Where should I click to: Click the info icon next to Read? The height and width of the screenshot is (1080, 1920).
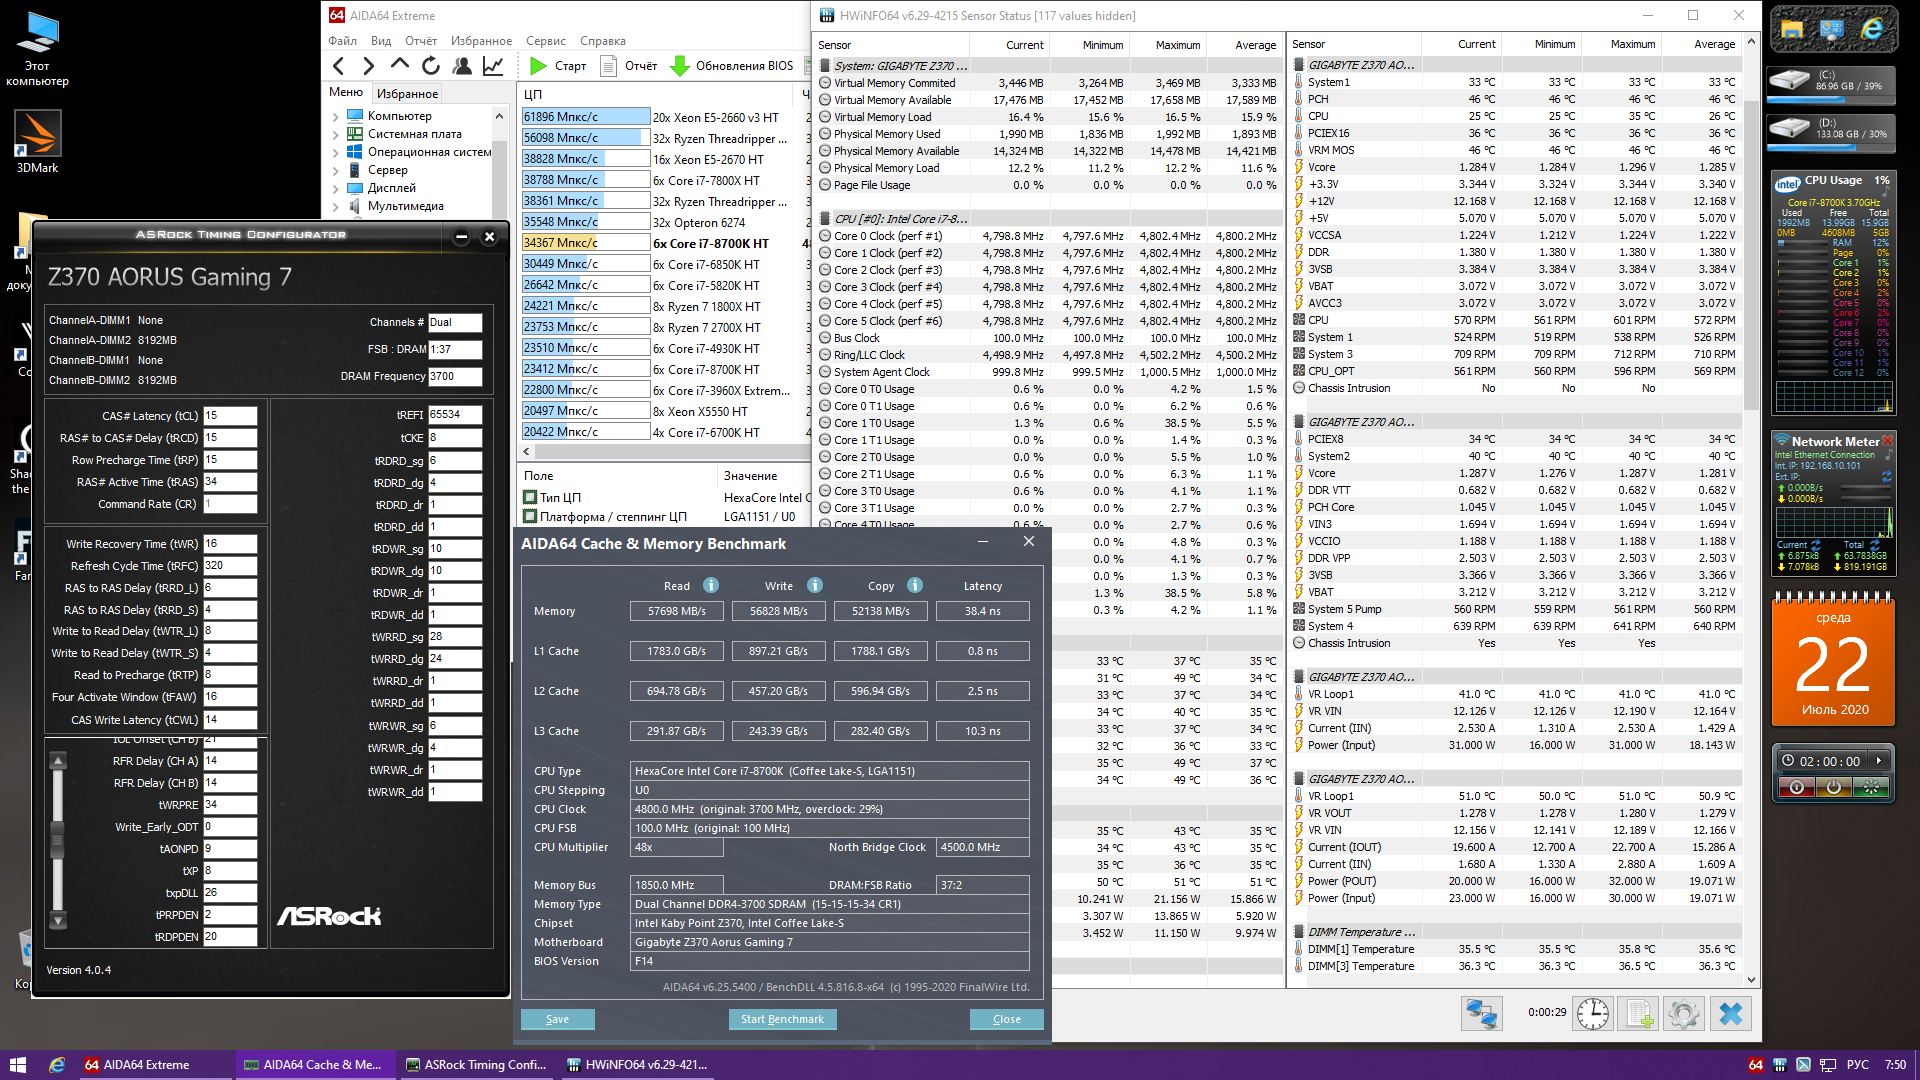[711, 586]
